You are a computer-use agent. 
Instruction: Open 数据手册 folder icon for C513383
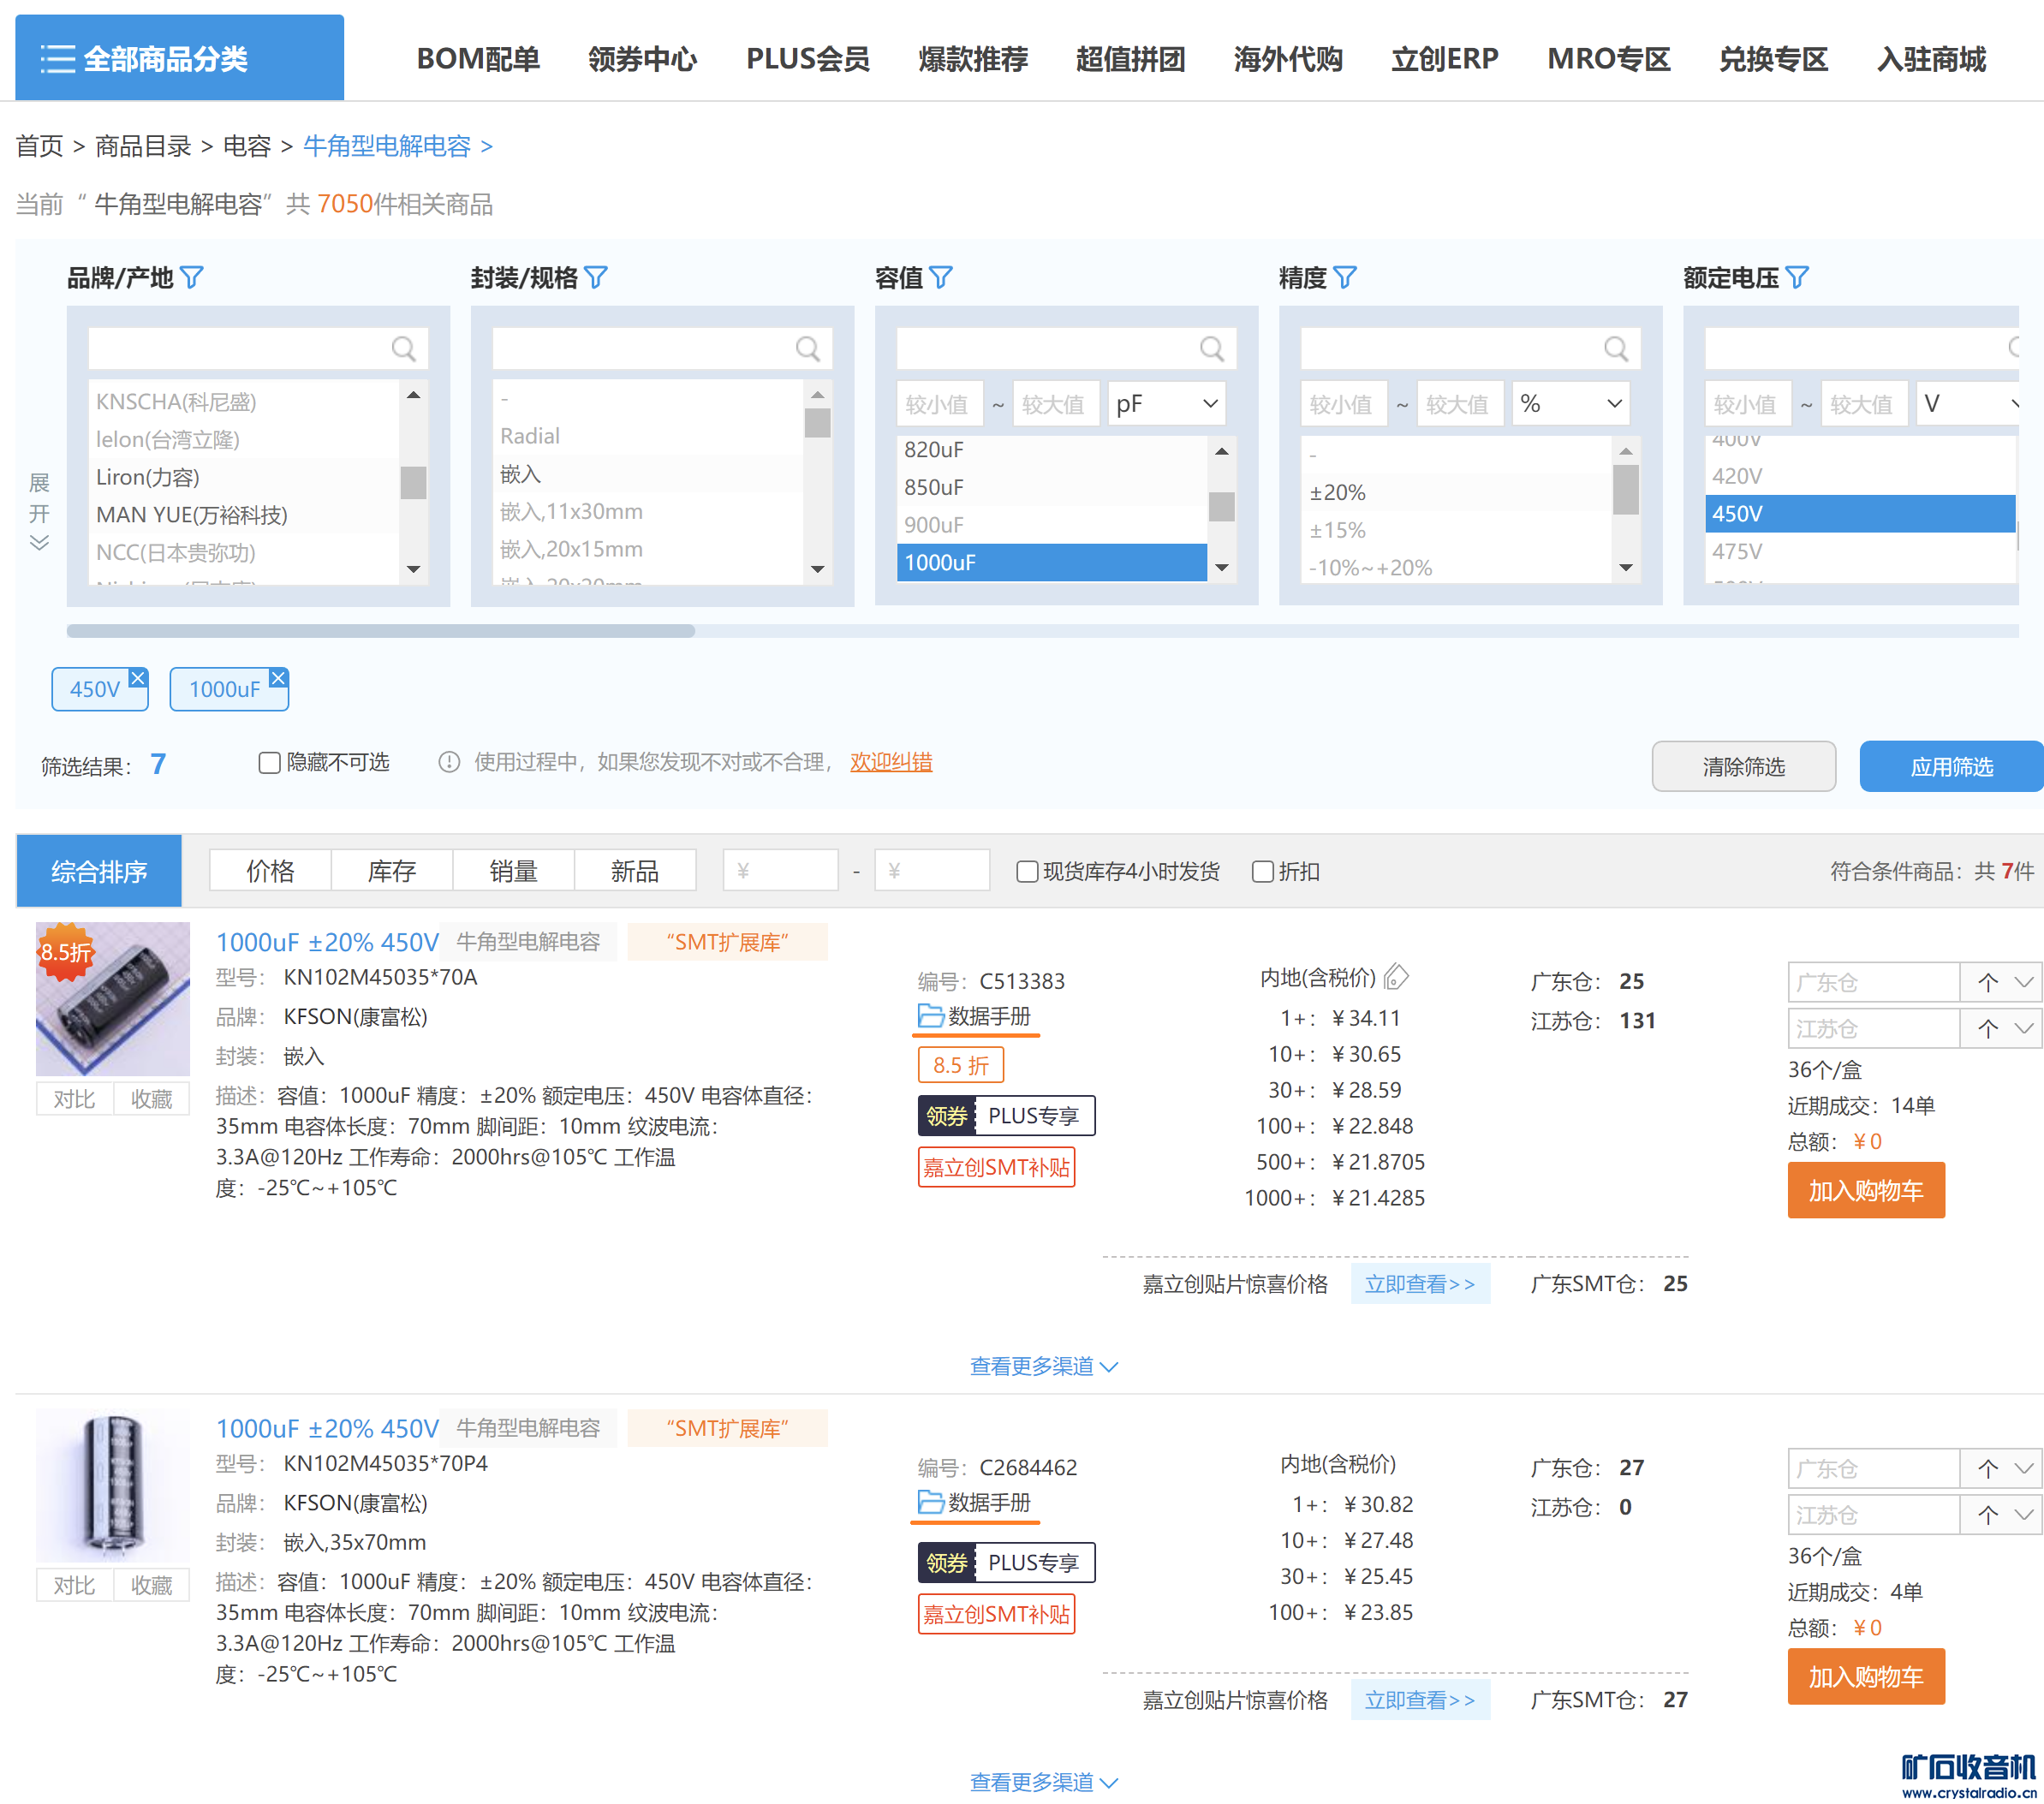[x=930, y=1015]
